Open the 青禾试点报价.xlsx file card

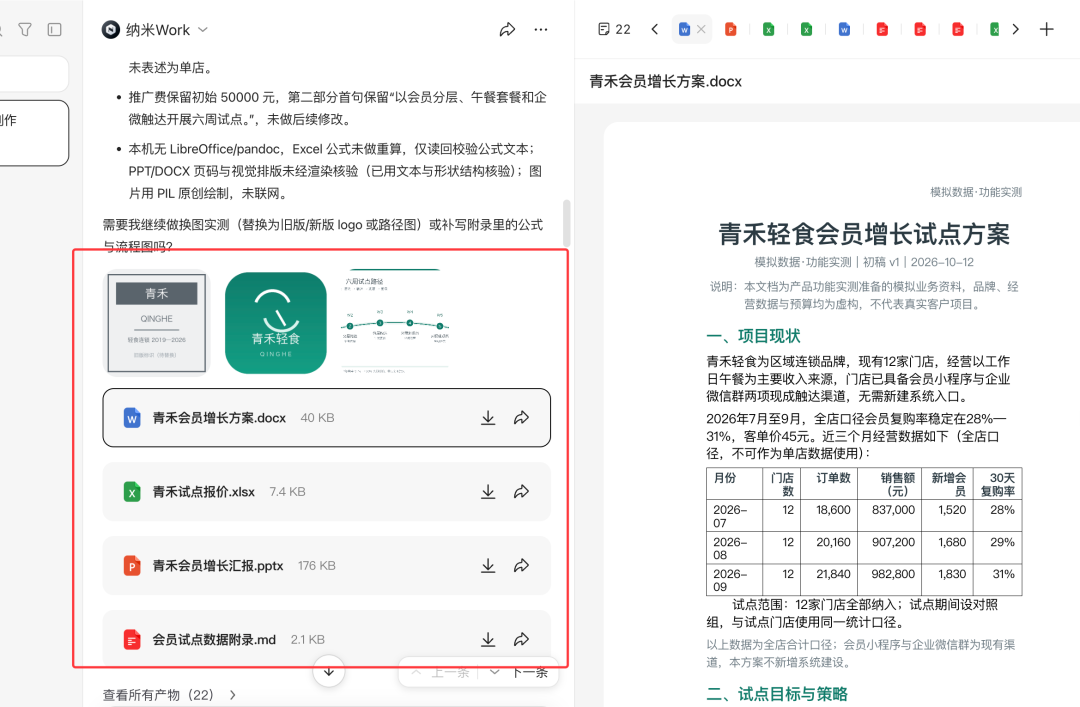click(326, 491)
